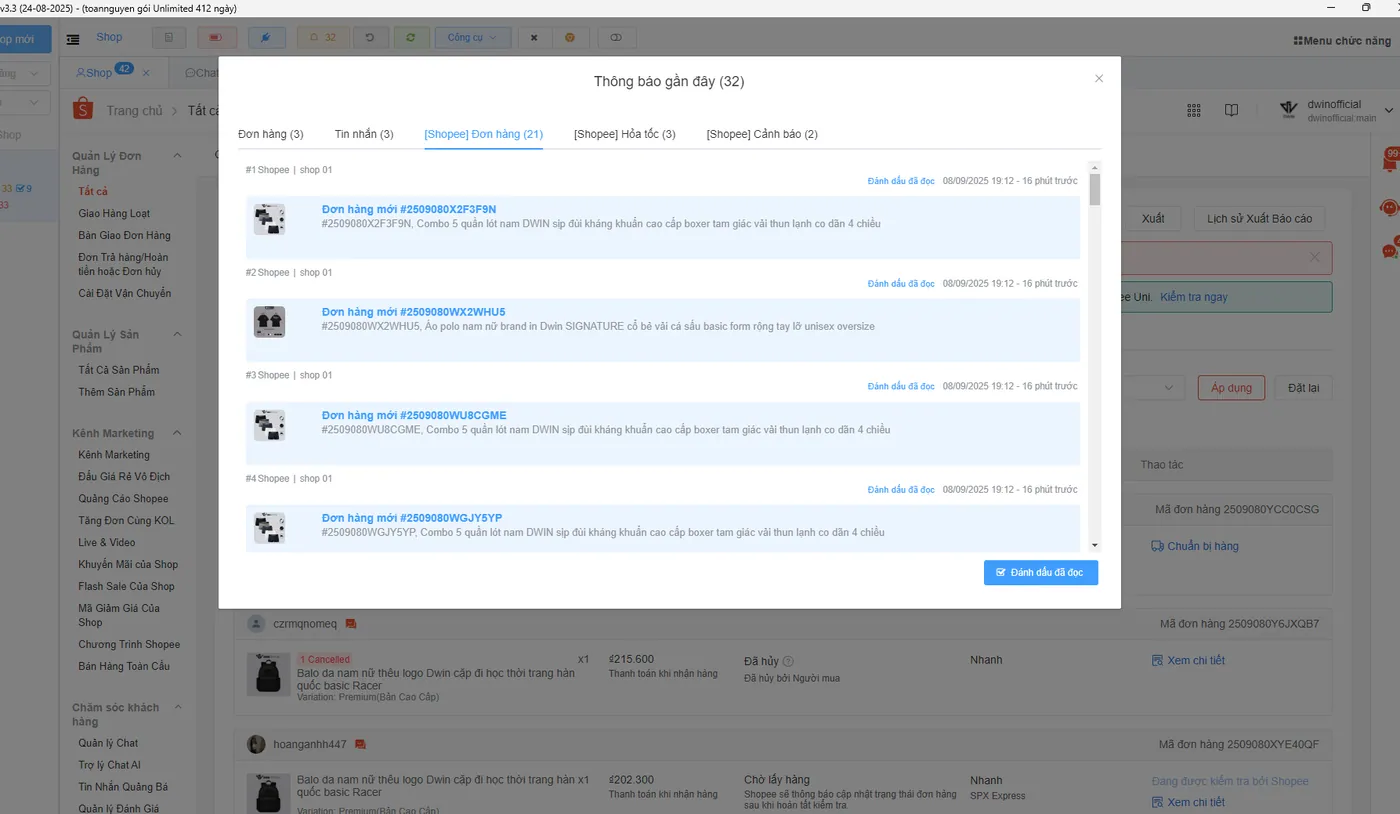Open the Công cụ dropdown
This screenshot has height=814, width=1400.
pos(473,37)
